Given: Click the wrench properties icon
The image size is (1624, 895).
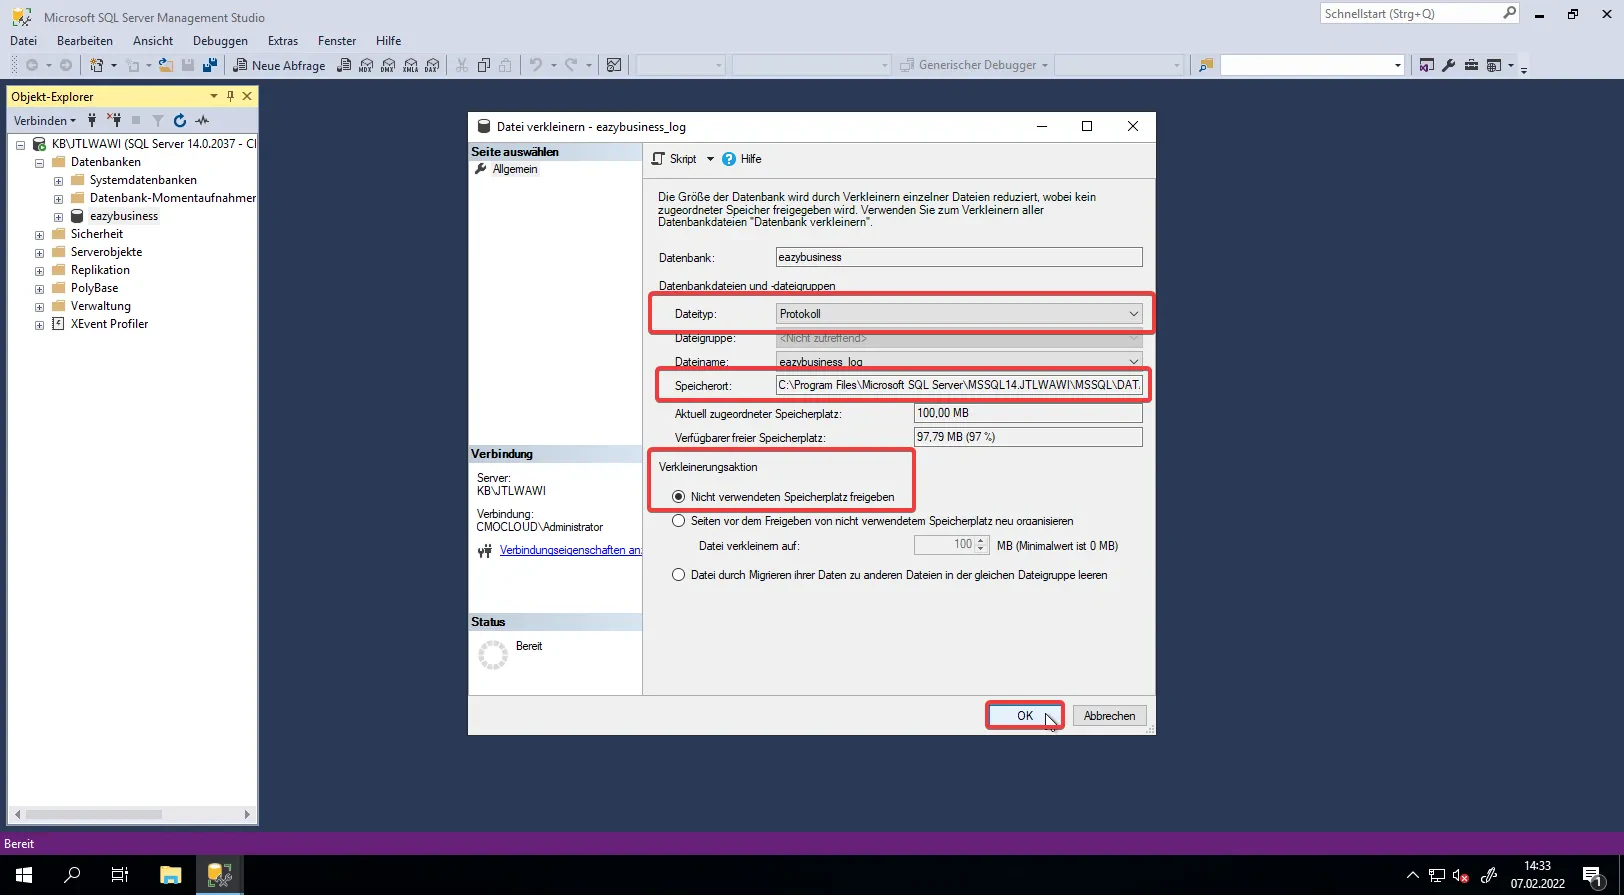Looking at the screenshot, I should pos(1449,65).
